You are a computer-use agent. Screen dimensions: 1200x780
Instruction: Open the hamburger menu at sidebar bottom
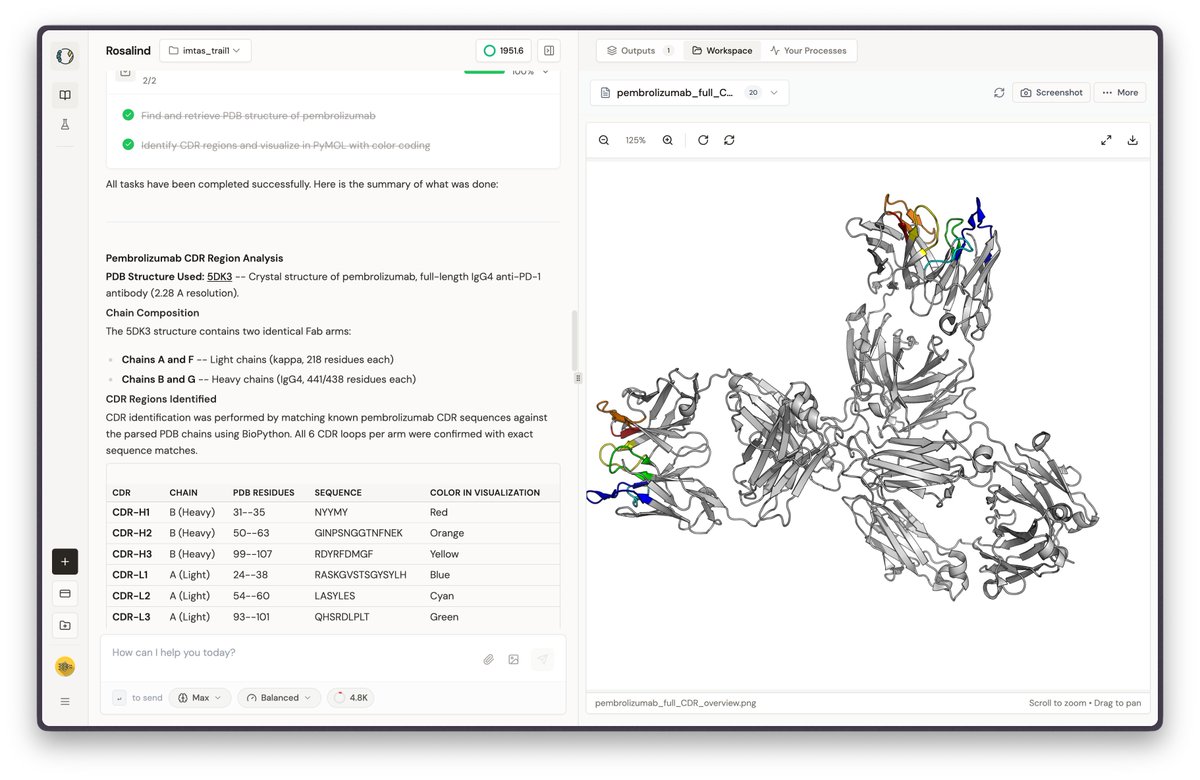[65, 701]
